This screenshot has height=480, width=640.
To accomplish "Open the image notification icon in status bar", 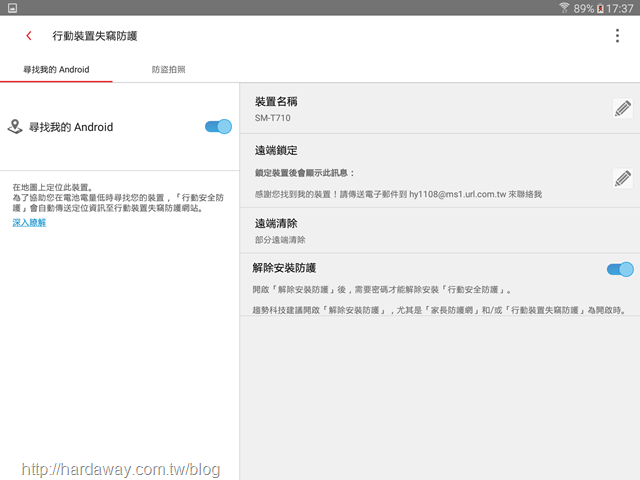I will click(x=12, y=8).
